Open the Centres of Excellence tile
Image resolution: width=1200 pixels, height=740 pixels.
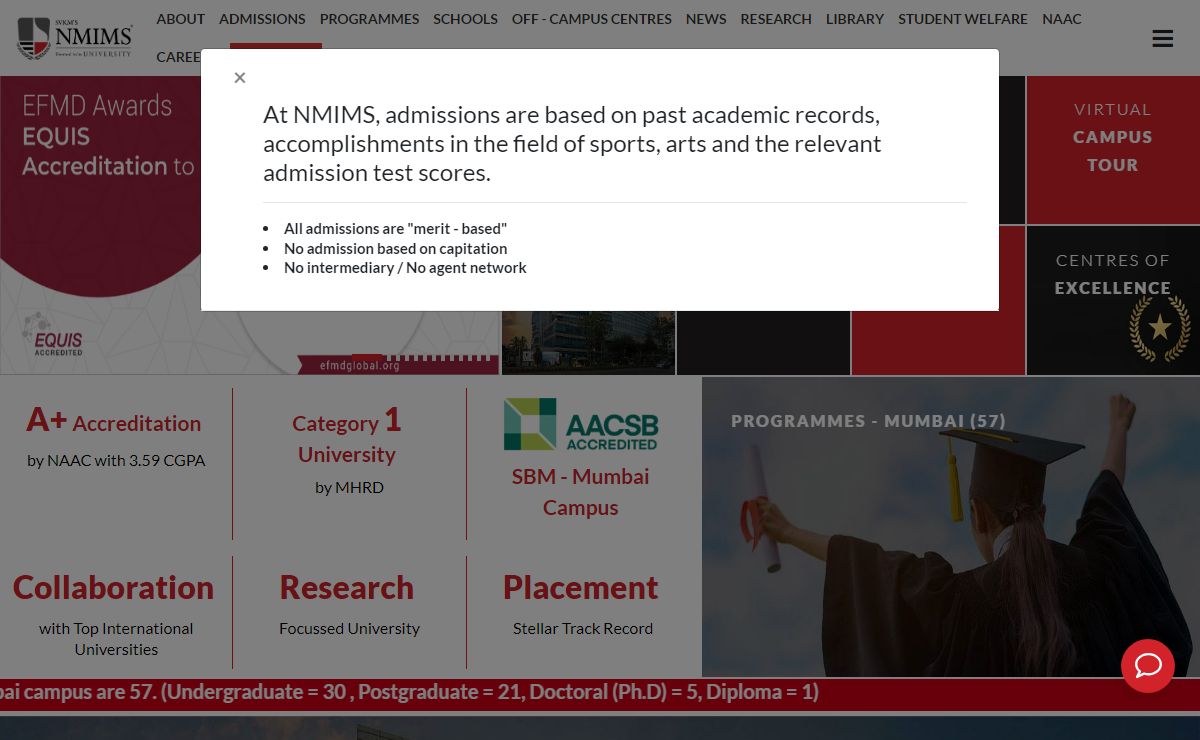tap(1113, 300)
